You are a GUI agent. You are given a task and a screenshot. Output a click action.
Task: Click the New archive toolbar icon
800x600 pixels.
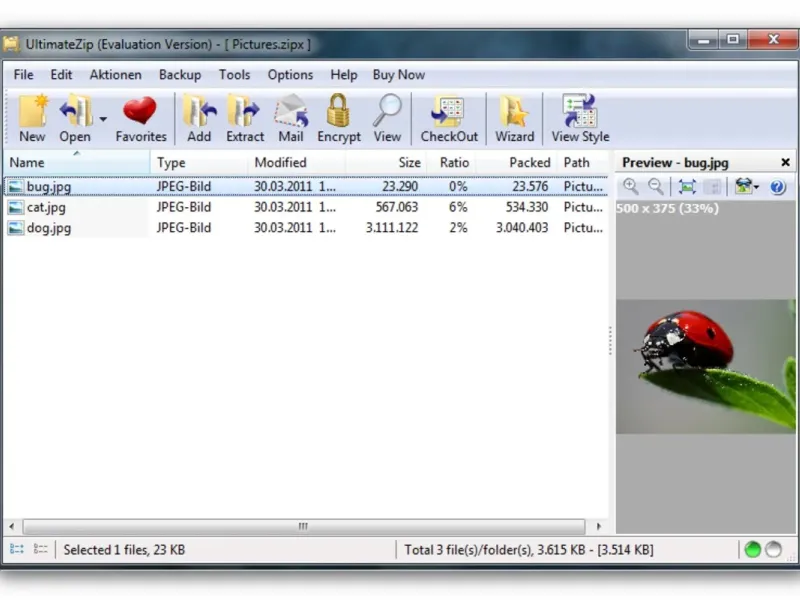pos(33,110)
